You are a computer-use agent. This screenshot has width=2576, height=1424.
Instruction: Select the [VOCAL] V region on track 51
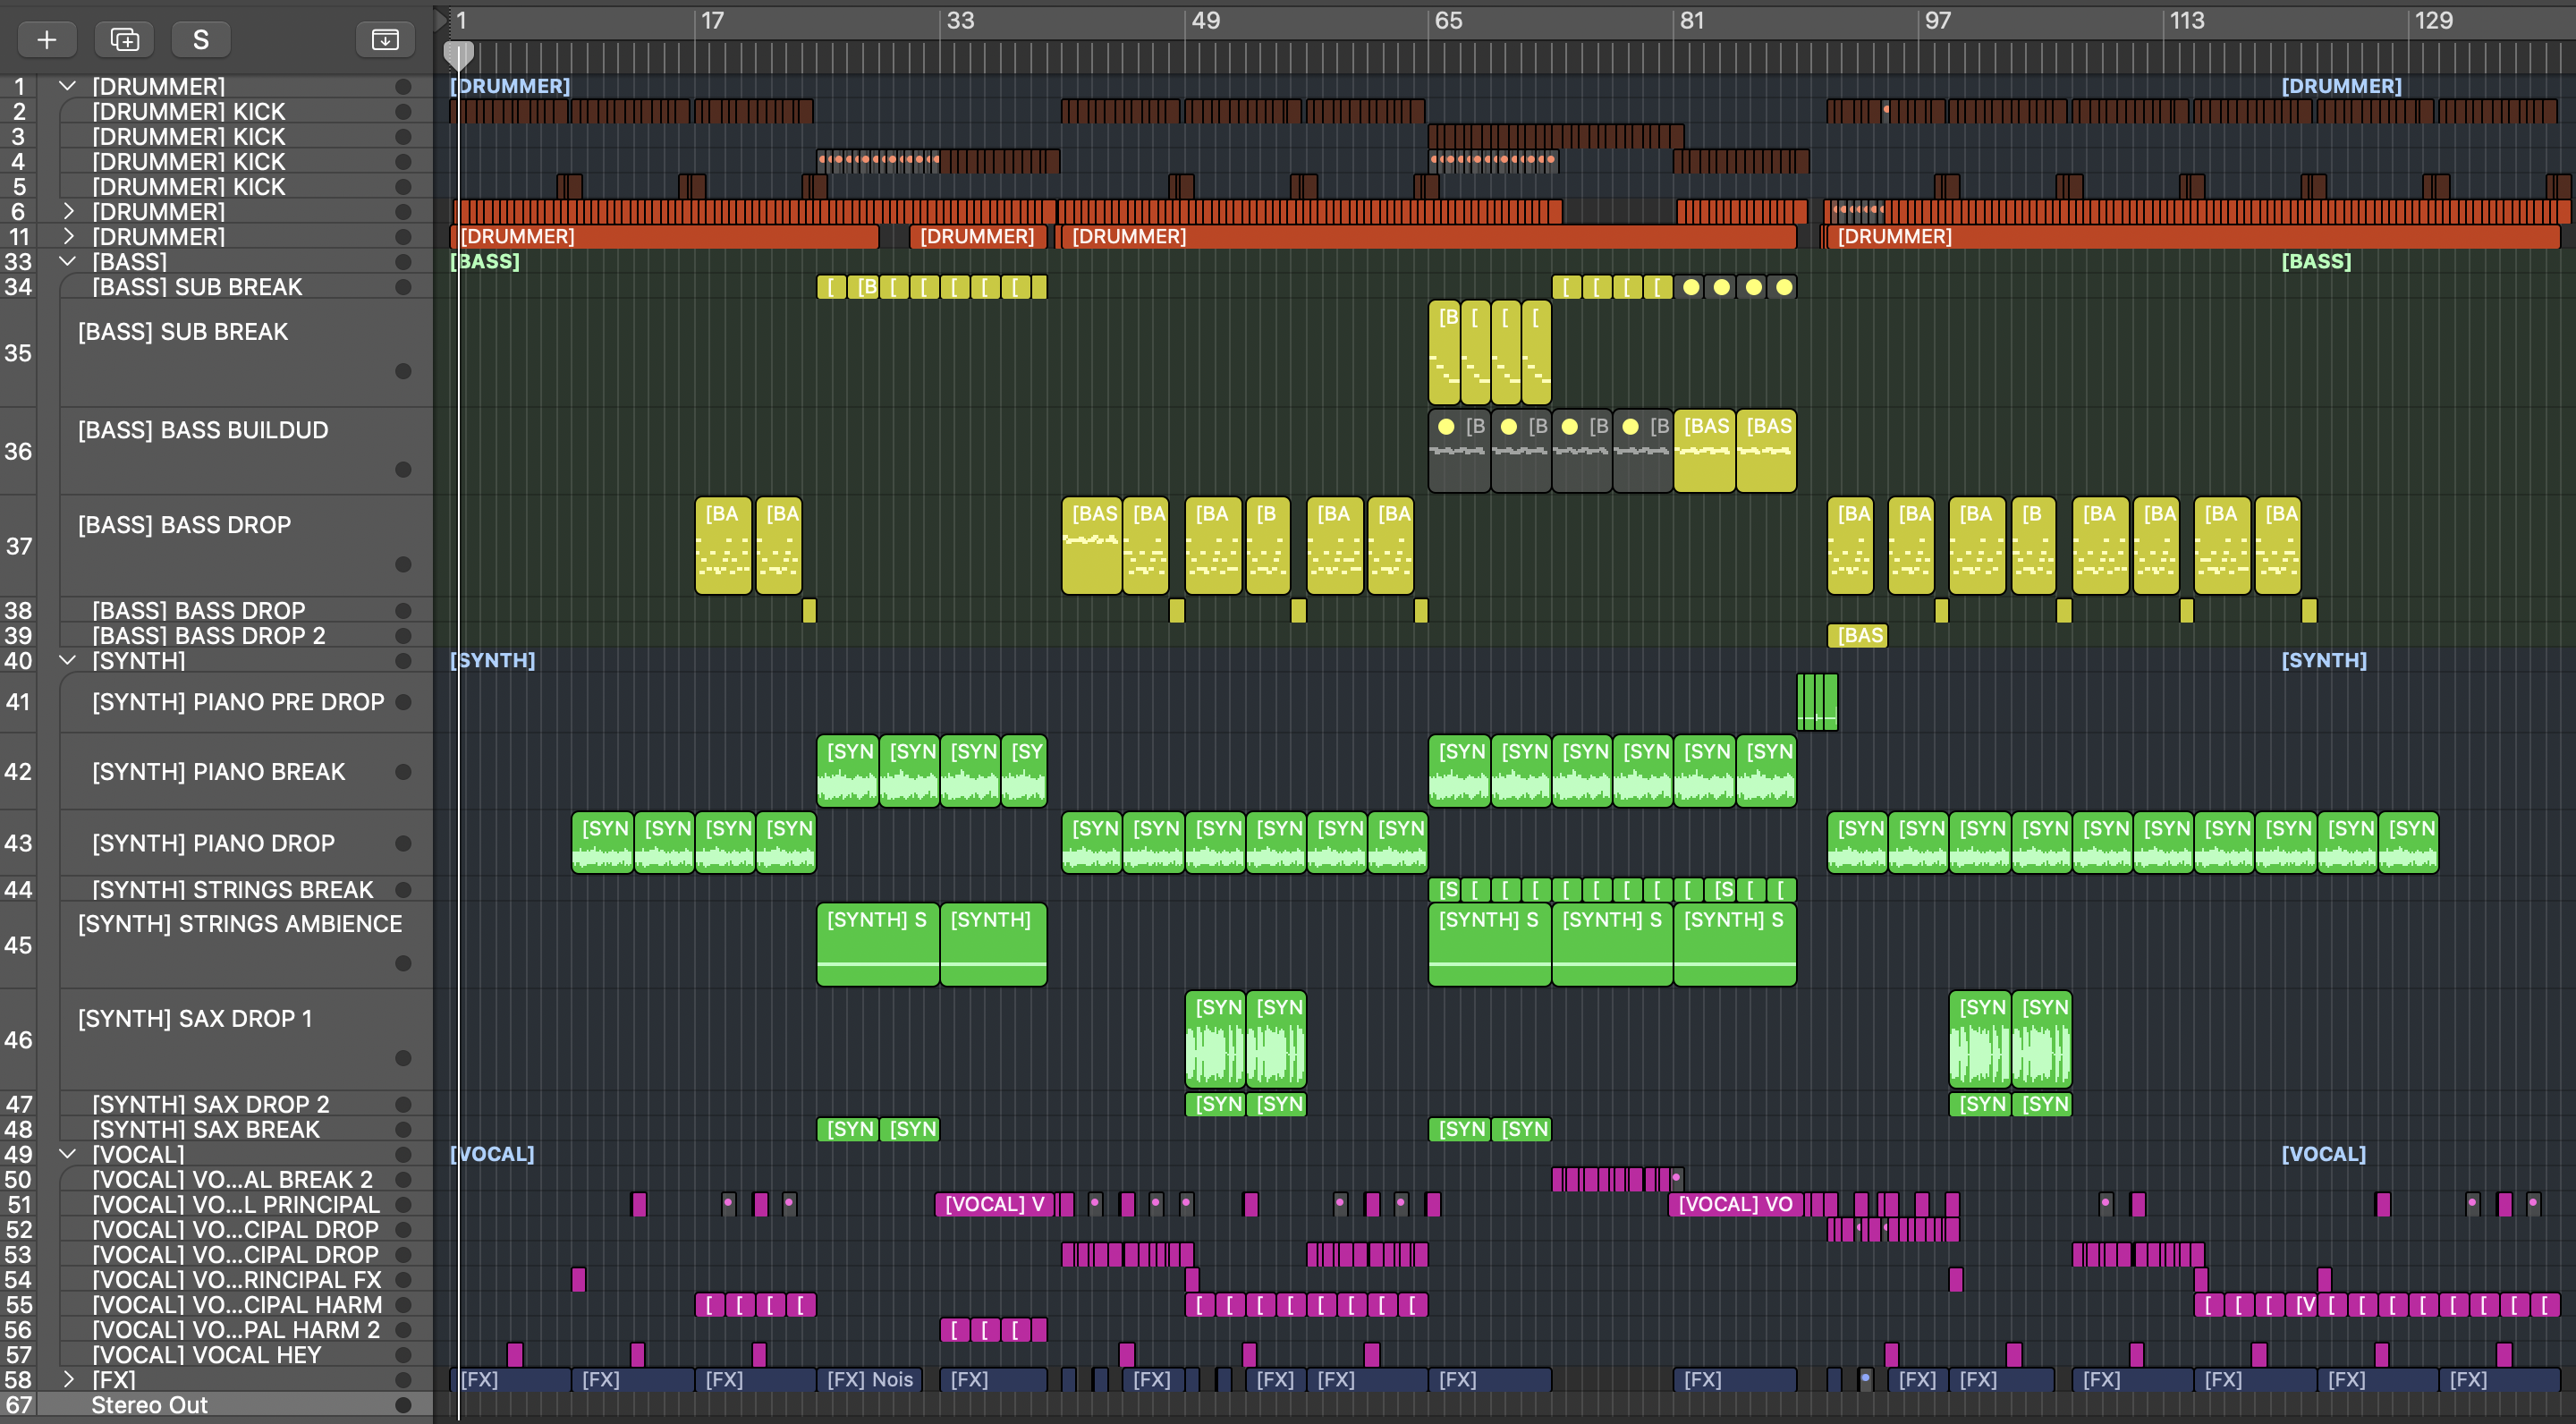click(x=994, y=1204)
